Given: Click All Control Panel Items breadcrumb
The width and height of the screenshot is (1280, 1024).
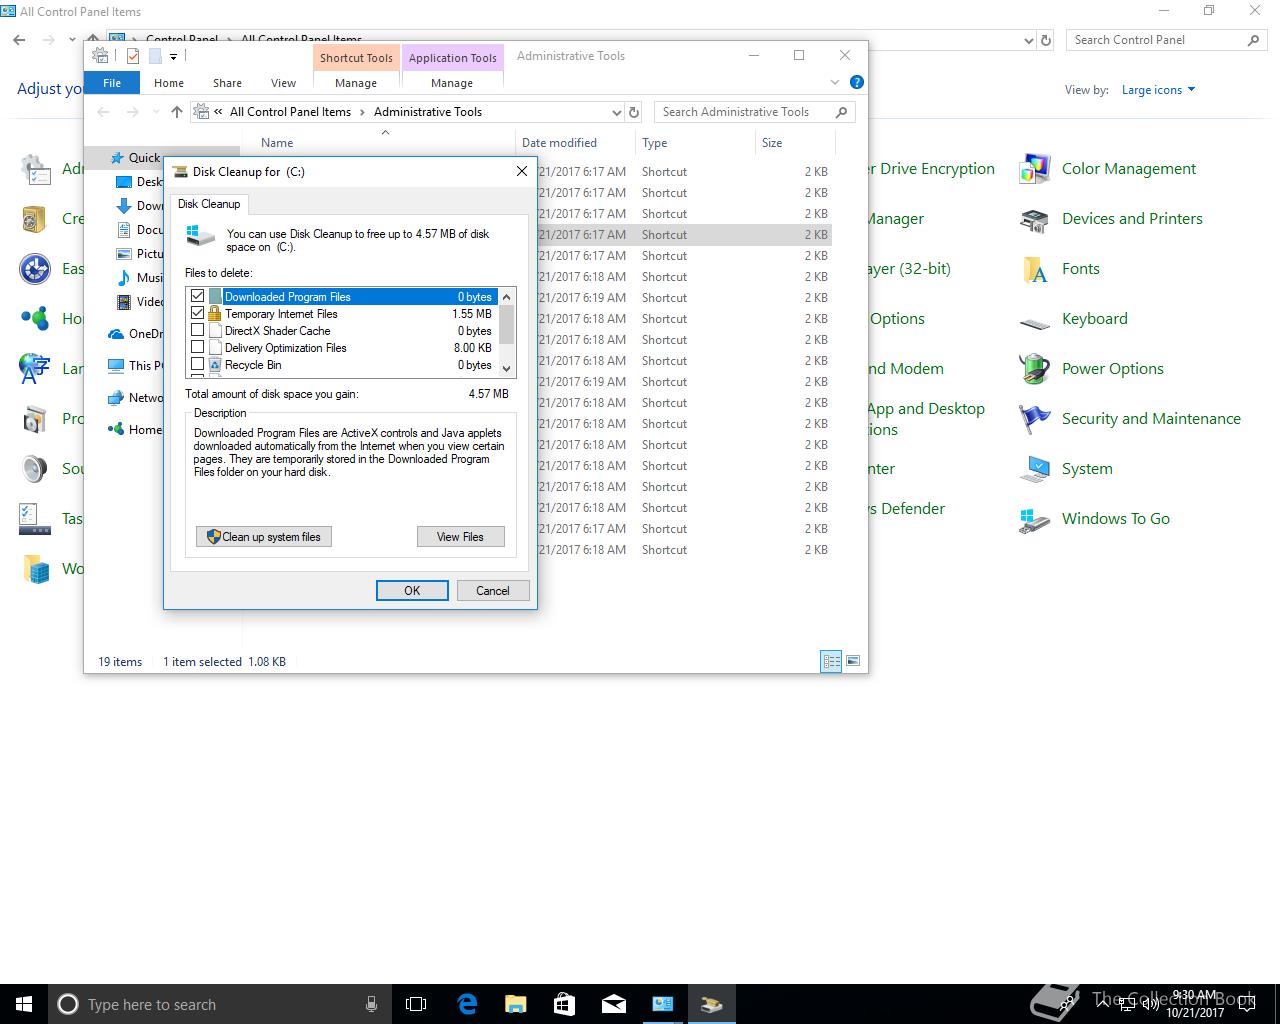Looking at the screenshot, I should click(x=290, y=112).
